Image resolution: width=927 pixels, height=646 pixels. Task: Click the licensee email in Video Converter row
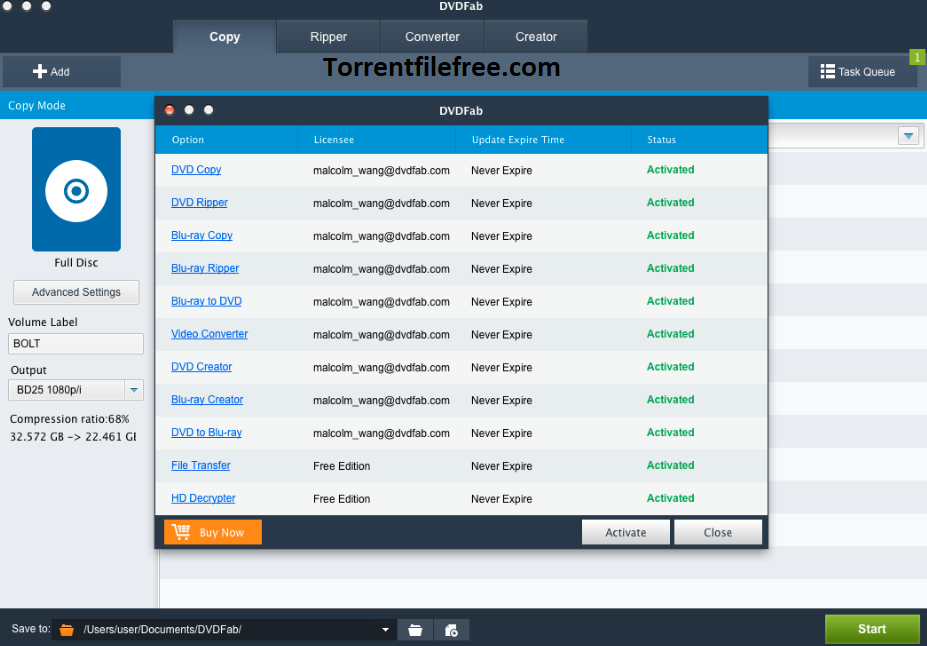coord(381,335)
